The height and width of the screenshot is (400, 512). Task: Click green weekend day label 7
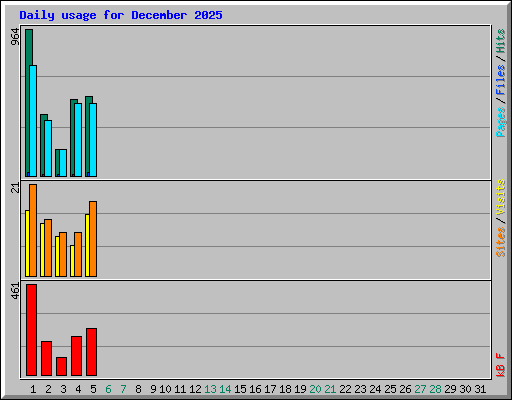[x=123, y=389]
